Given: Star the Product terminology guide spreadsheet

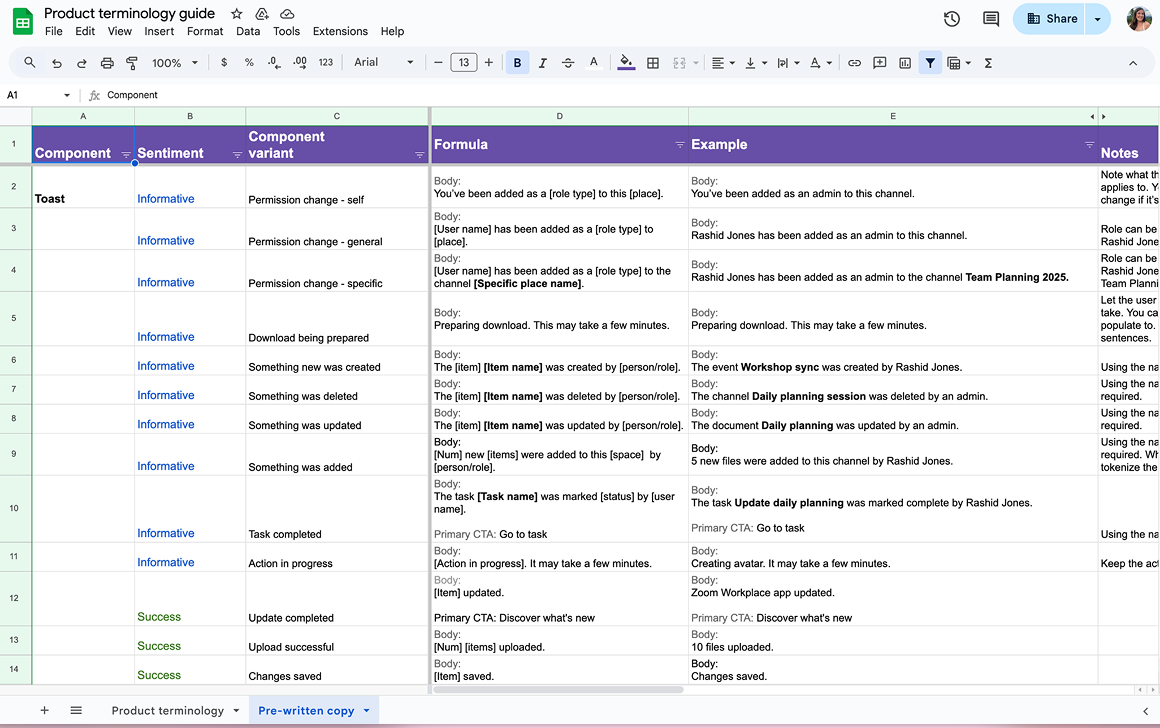Looking at the screenshot, I should (x=236, y=14).
